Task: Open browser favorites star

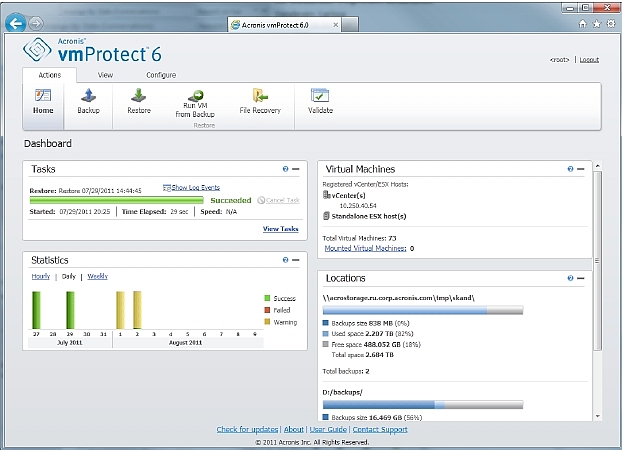Action: click(x=597, y=24)
